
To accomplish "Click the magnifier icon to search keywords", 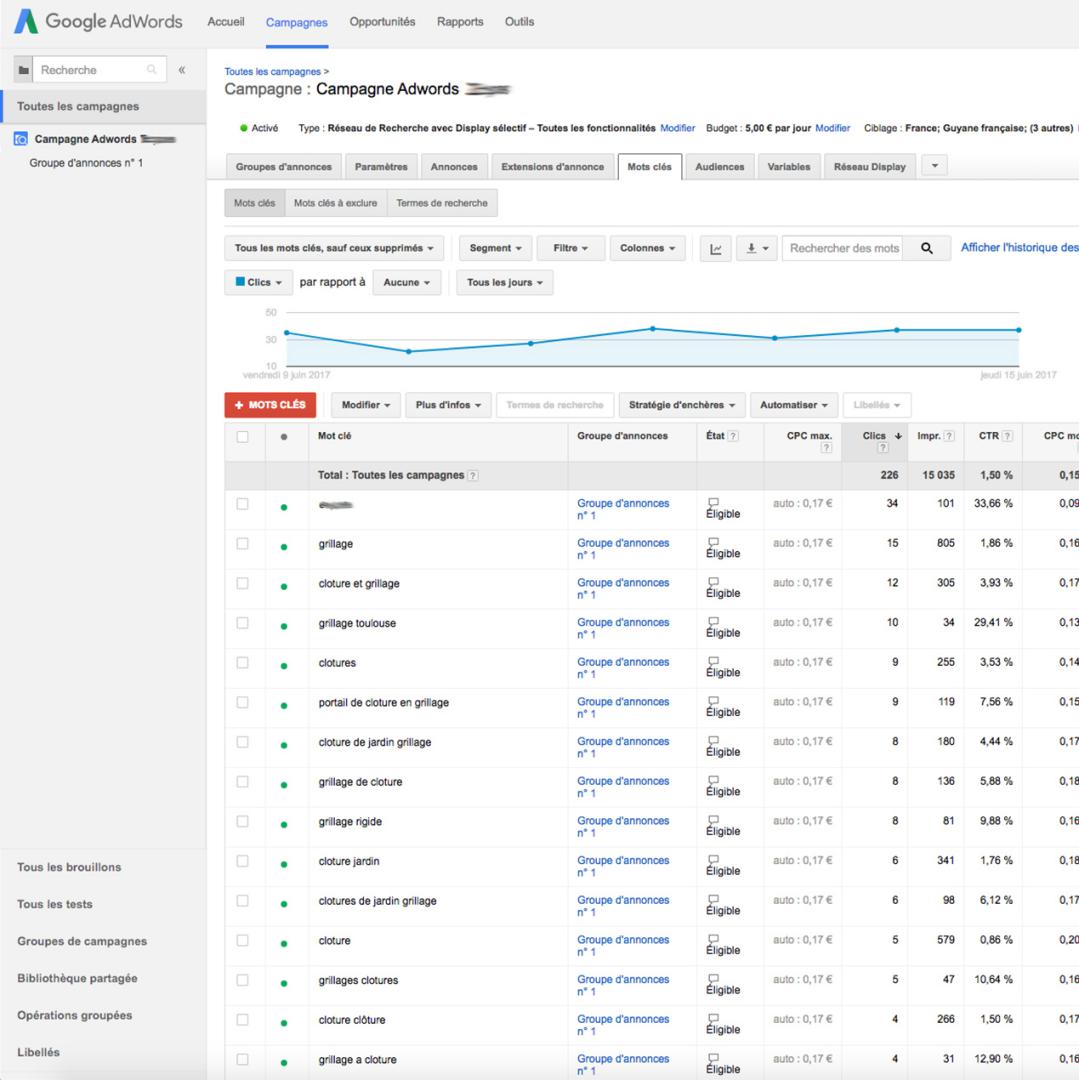I will pyautogui.click(x=927, y=248).
